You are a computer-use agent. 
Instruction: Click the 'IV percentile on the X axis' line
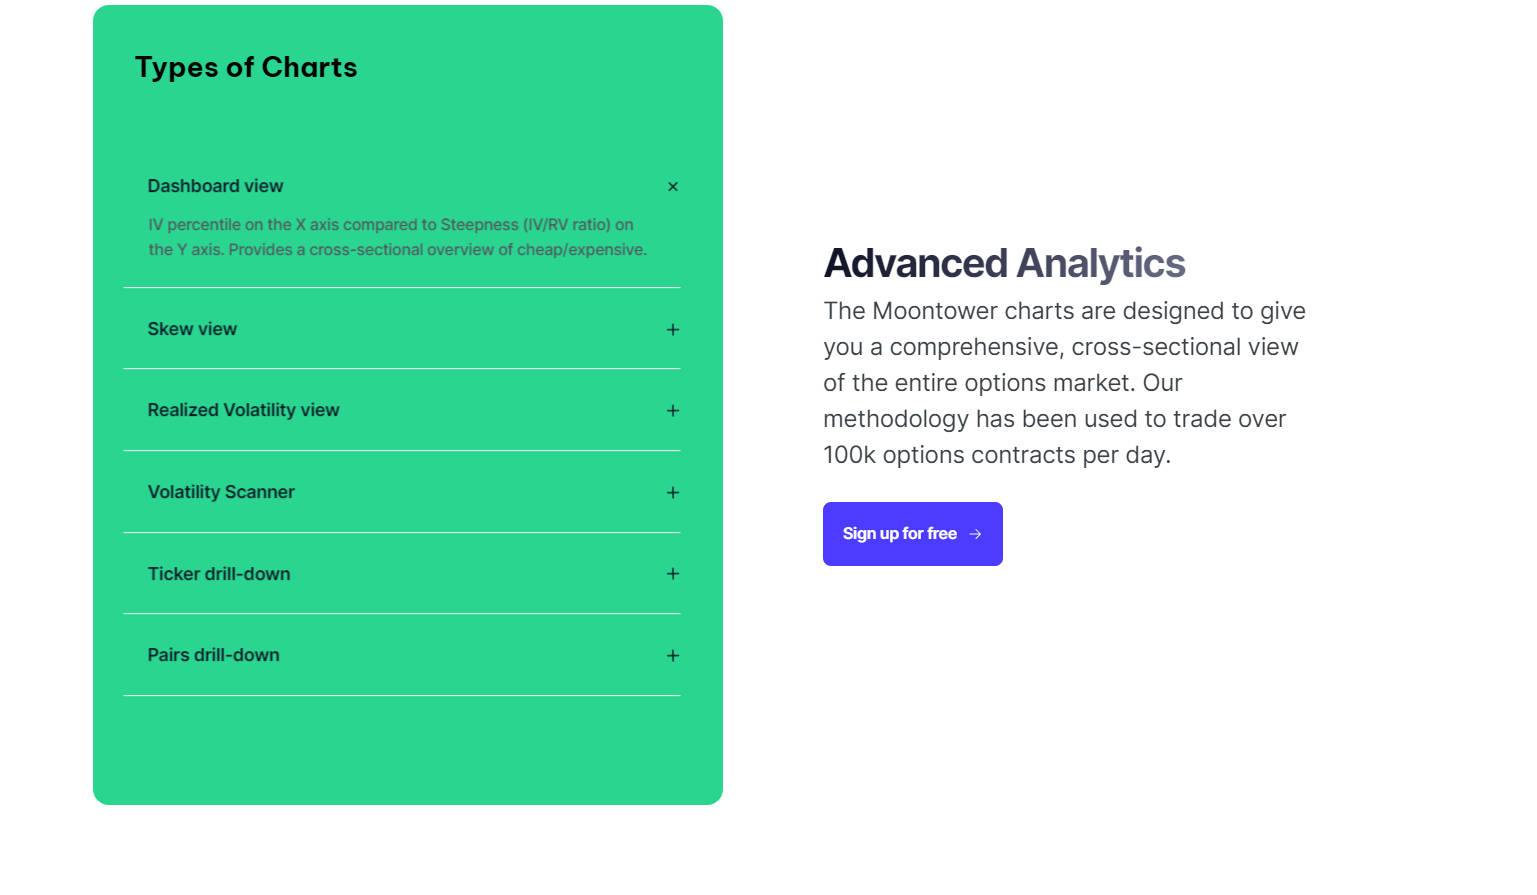pos(390,225)
